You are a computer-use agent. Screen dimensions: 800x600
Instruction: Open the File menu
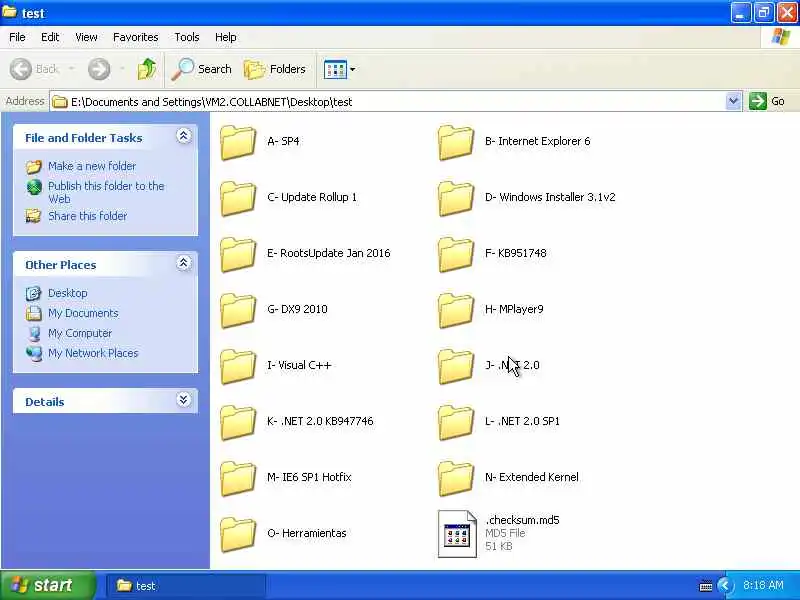17,37
